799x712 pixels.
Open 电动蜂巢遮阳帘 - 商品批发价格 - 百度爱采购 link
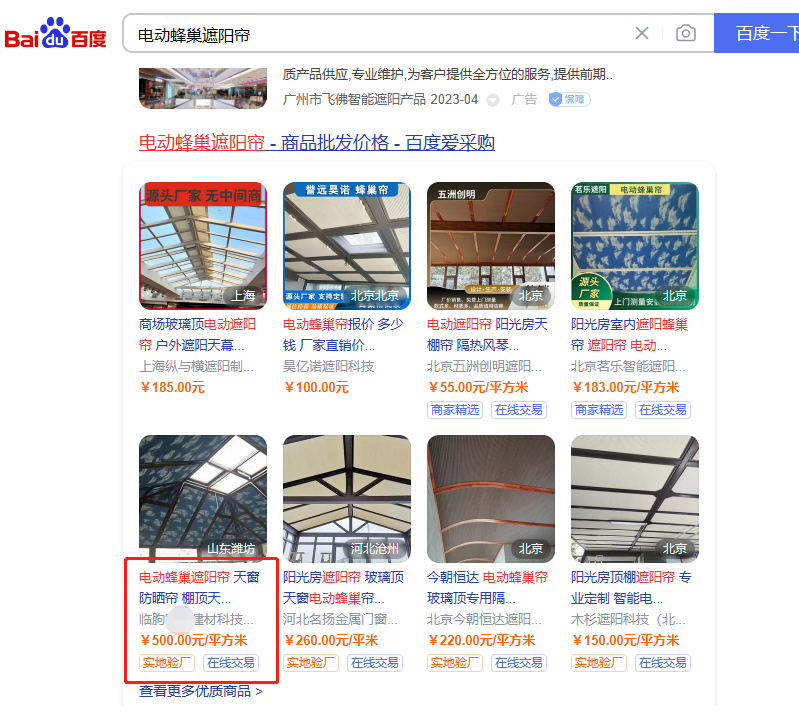tap(316, 142)
